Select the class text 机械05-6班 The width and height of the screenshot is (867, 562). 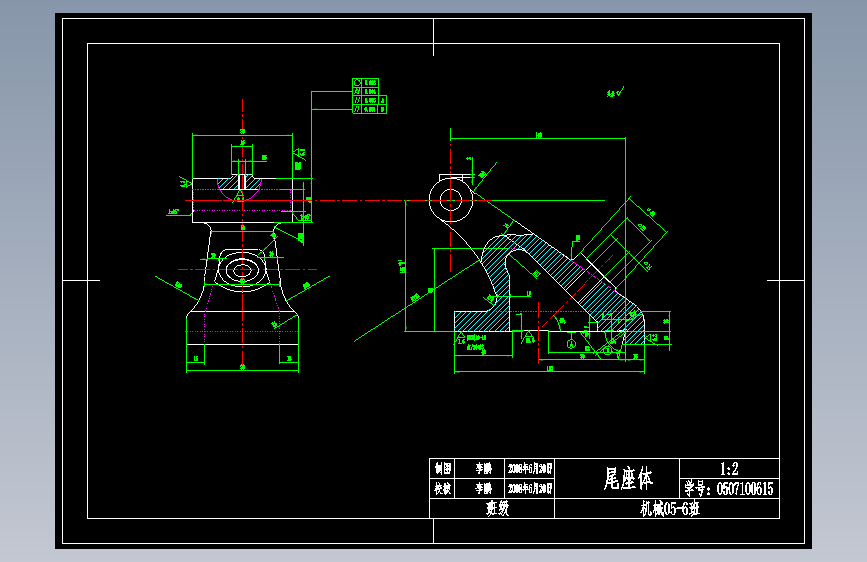pyautogui.click(x=670, y=509)
